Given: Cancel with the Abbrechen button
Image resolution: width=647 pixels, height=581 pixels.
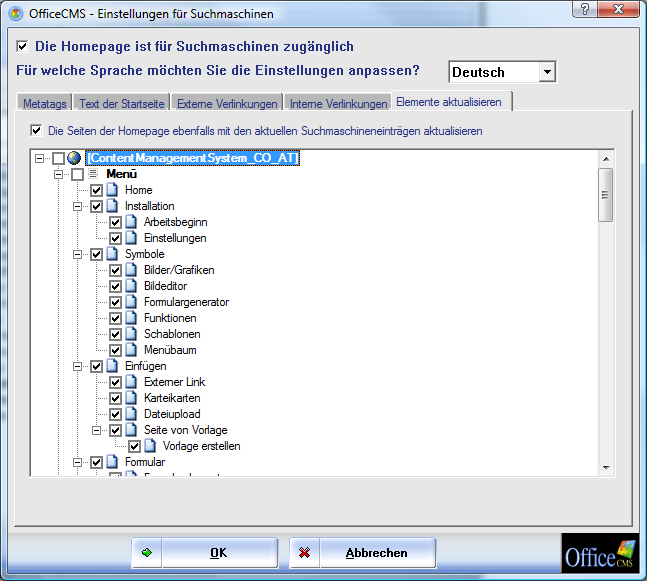Looking at the screenshot, I should click(363, 553).
